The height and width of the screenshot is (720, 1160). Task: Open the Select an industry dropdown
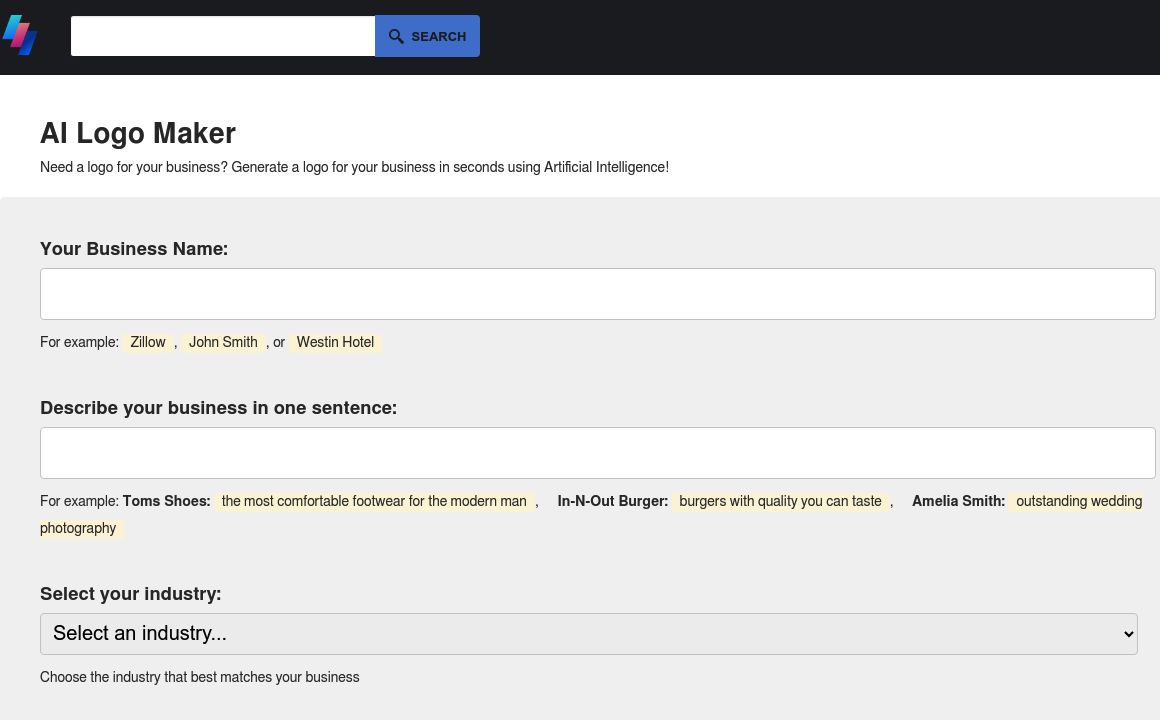coord(588,634)
